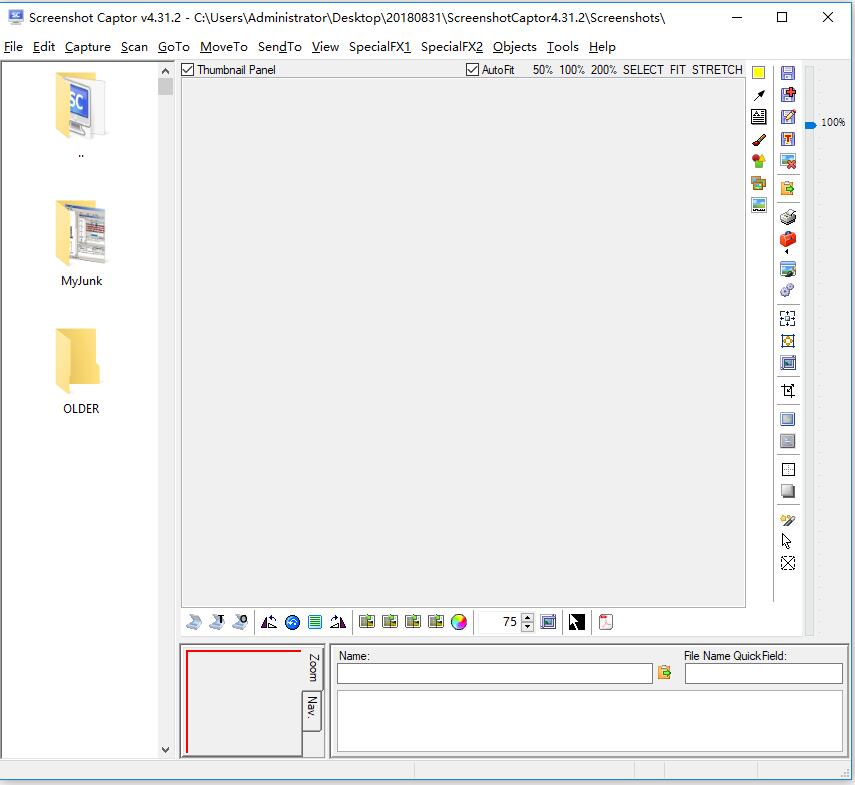Click the scanner icon marked O
The width and height of the screenshot is (855, 785).
pyautogui.click(x=240, y=622)
